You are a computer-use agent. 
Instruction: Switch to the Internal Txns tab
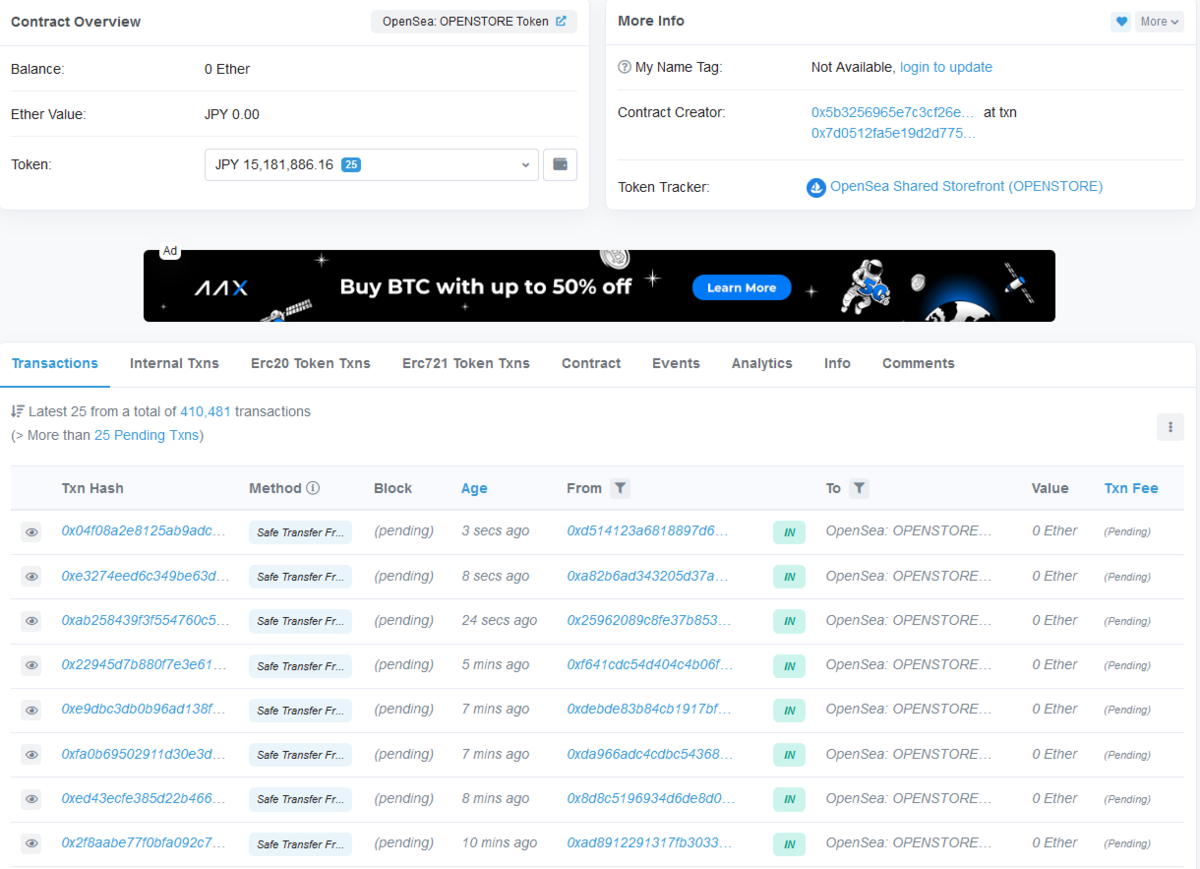174,363
